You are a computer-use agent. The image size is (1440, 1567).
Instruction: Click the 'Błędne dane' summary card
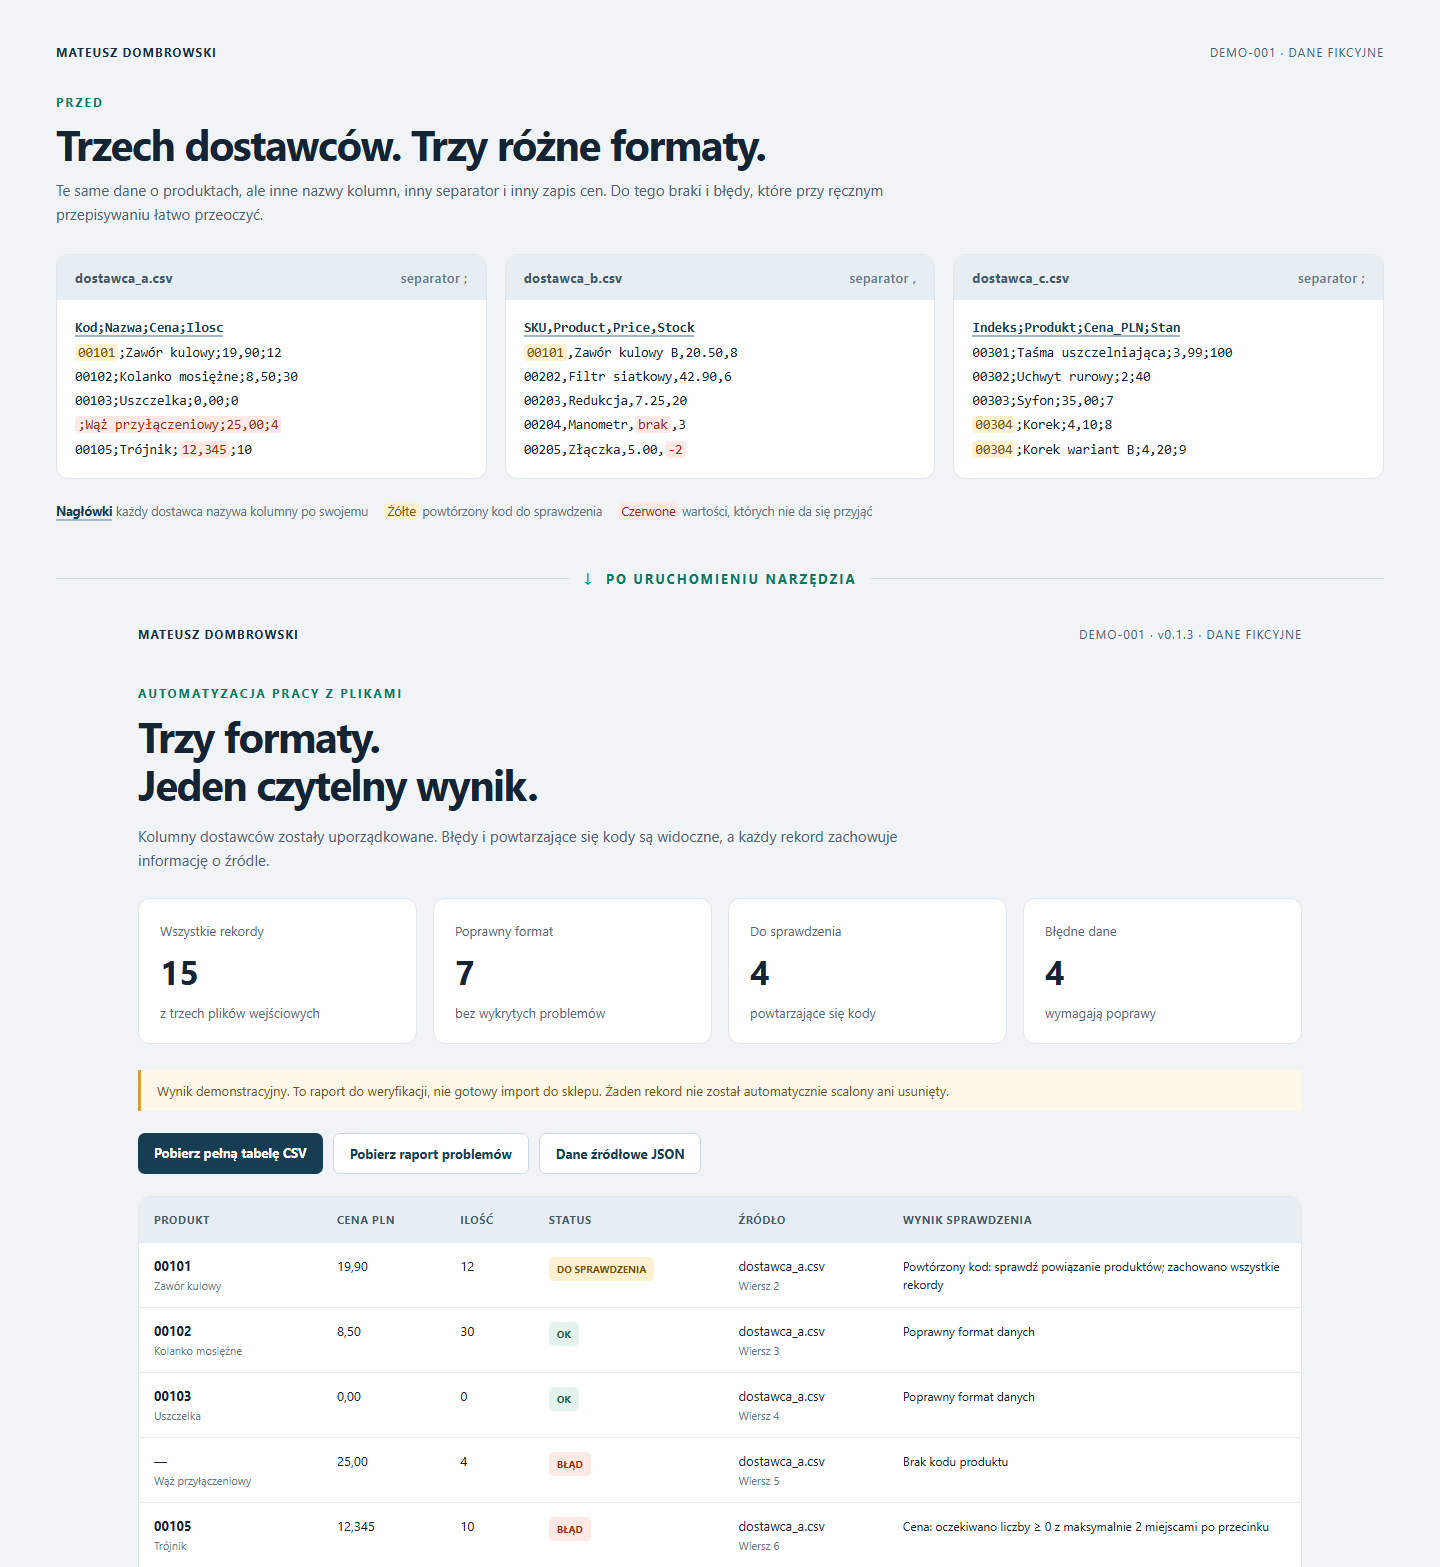pyautogui.click(x=1162, y=971)
